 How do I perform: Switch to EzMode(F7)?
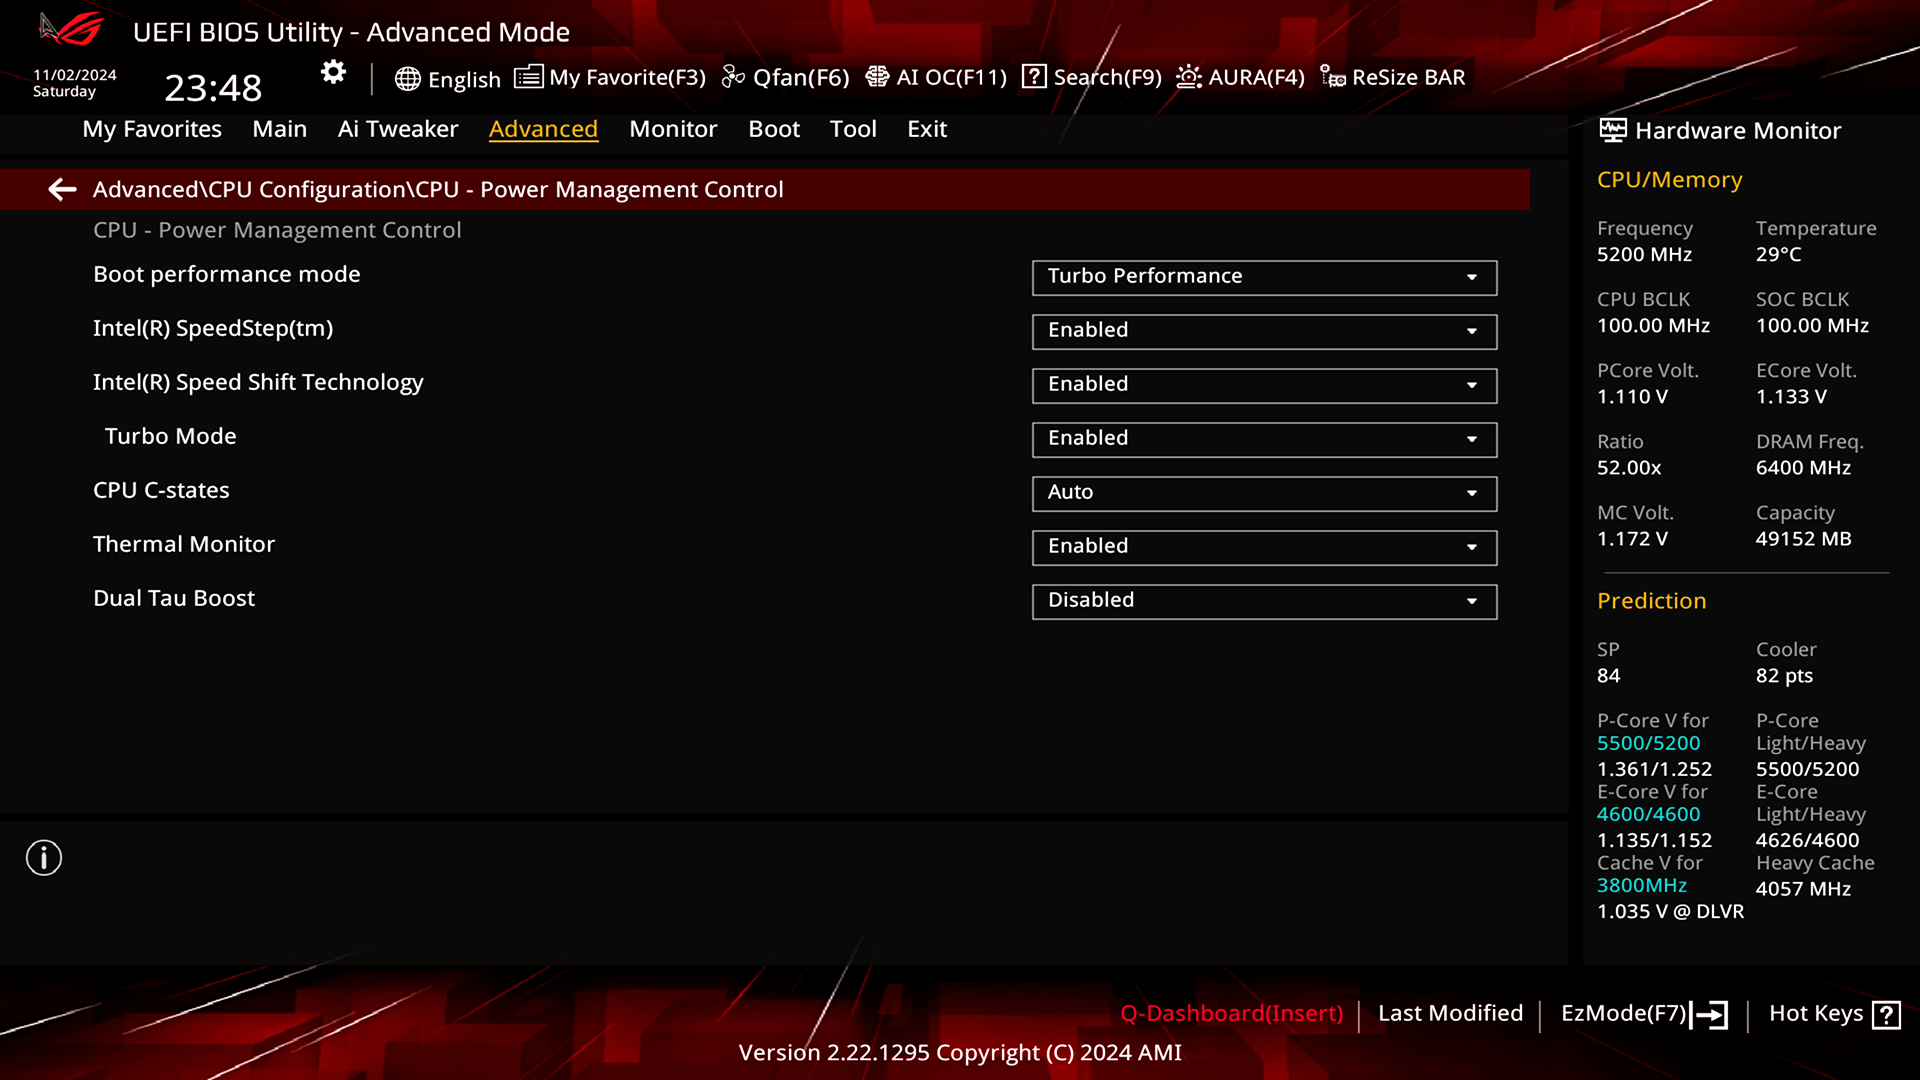click(x=1644, y=1014)
